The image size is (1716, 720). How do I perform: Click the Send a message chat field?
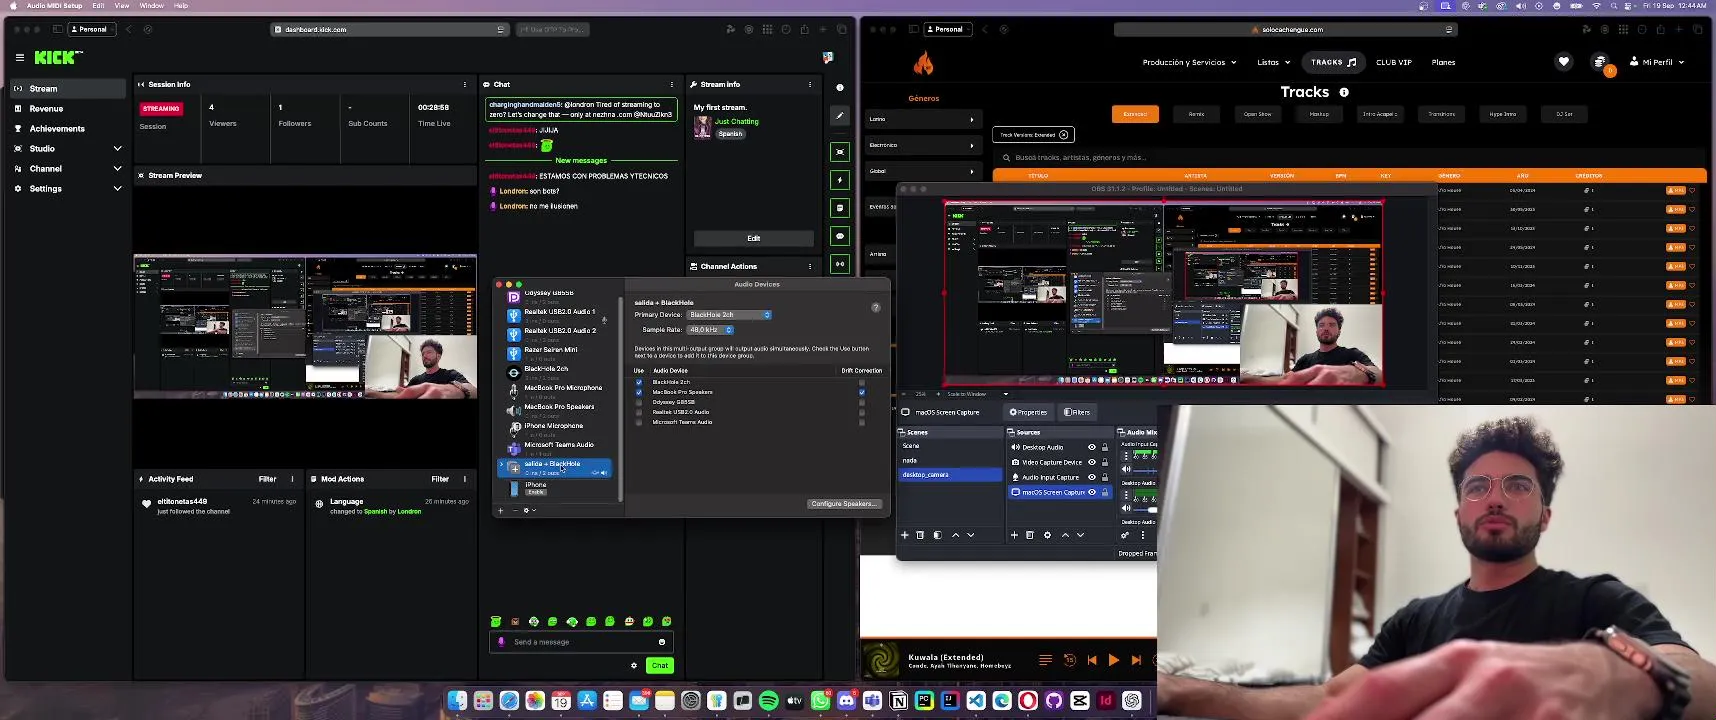tap(582, 642)
